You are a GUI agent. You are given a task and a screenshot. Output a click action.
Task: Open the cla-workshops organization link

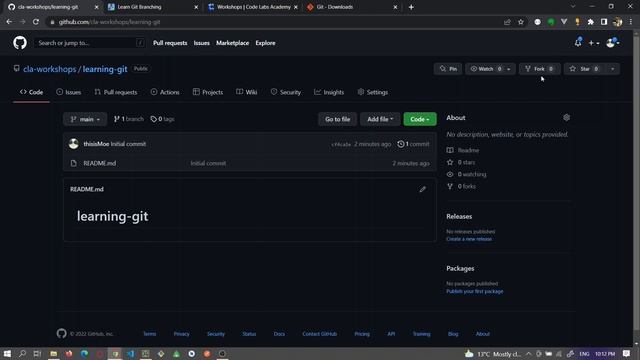point(50,69)
